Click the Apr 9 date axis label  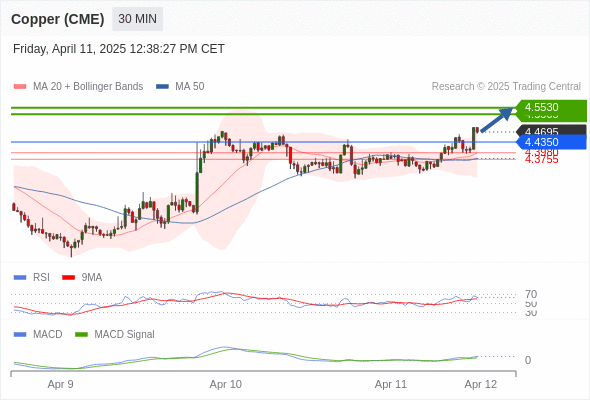point(60,384)
